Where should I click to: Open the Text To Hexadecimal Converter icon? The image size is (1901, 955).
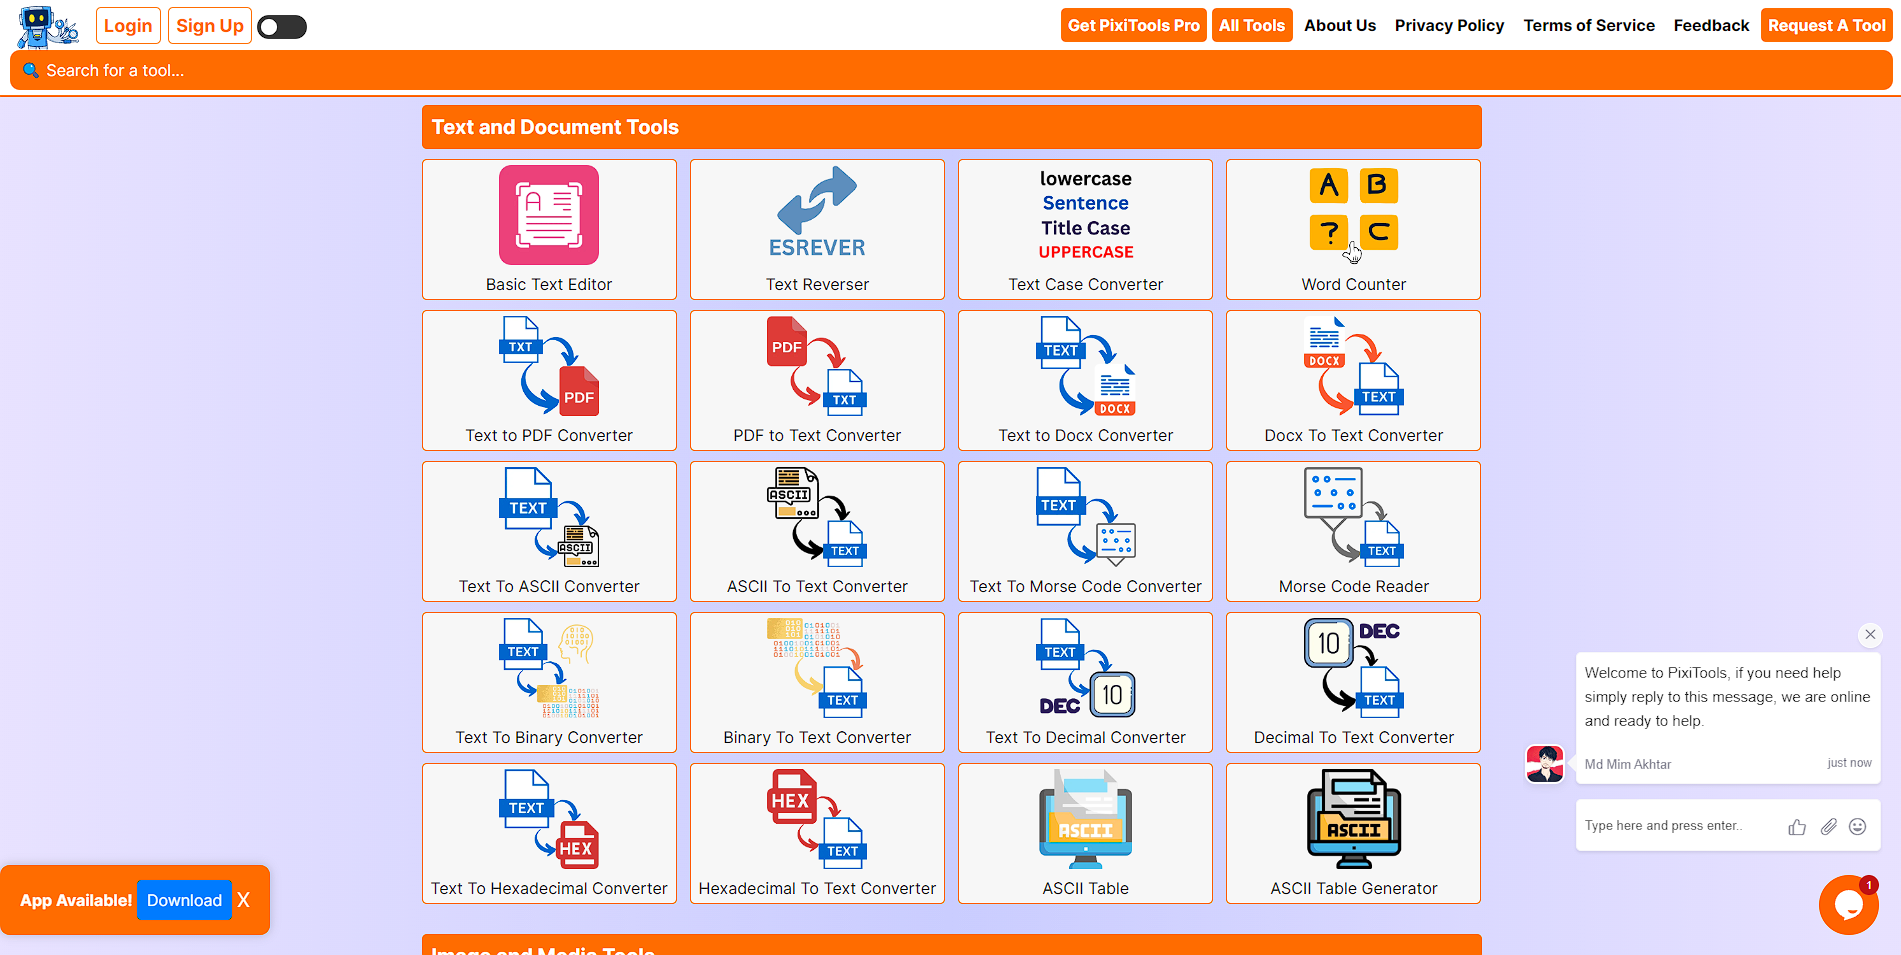(549, 819)
